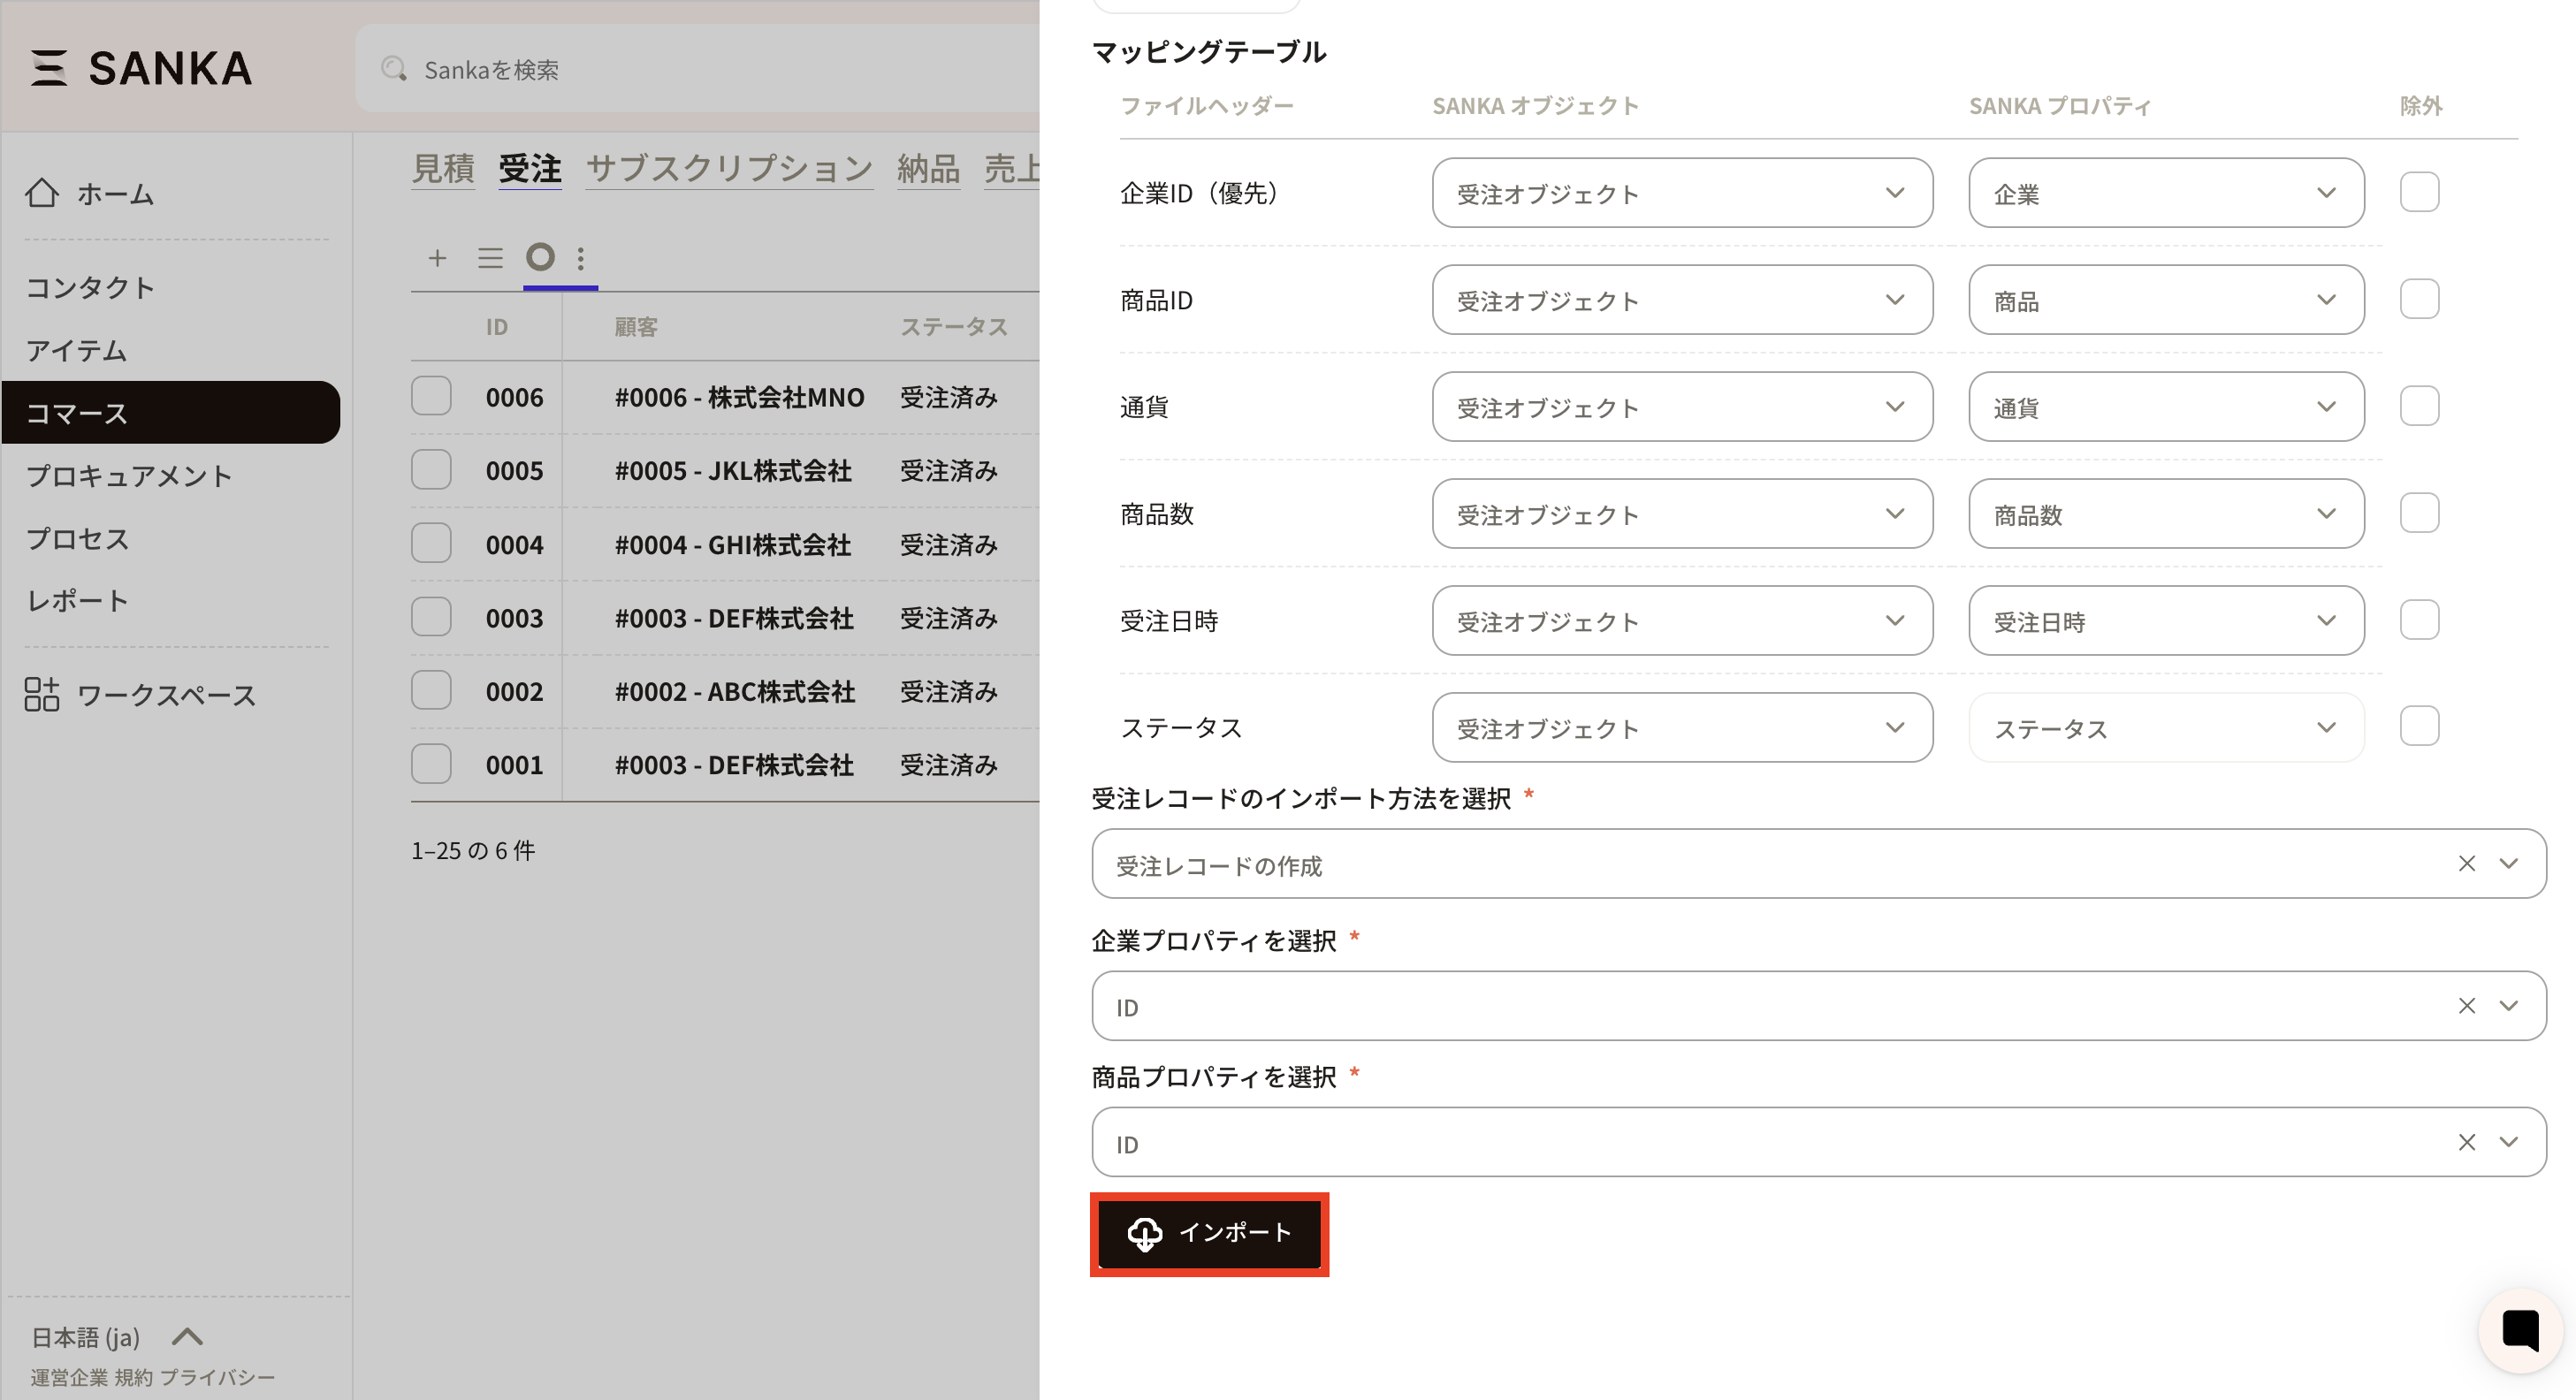
Task: Expand the 通貨 property dropdown
Action: 2165,407
